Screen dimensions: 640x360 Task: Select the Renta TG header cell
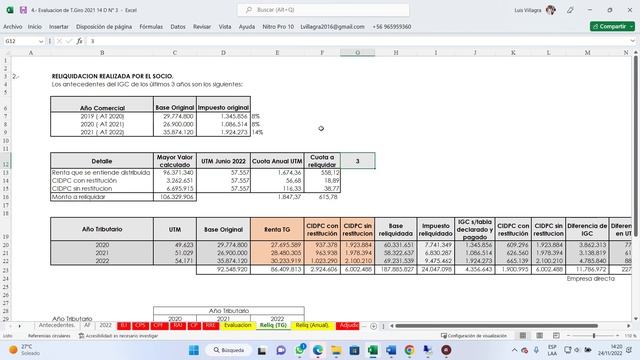tap(277, 229)
